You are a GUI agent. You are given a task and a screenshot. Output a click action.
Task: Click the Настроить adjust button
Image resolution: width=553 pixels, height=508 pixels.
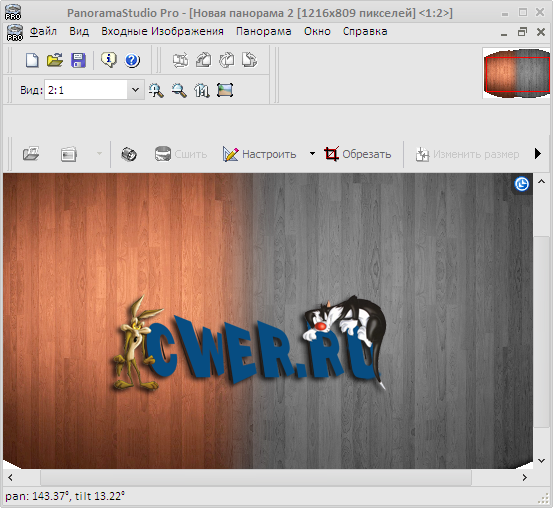pyautogui.click(x=260, y=154)
